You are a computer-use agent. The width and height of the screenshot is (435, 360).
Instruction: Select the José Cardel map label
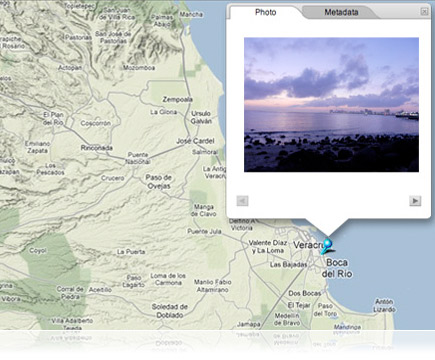195,141
